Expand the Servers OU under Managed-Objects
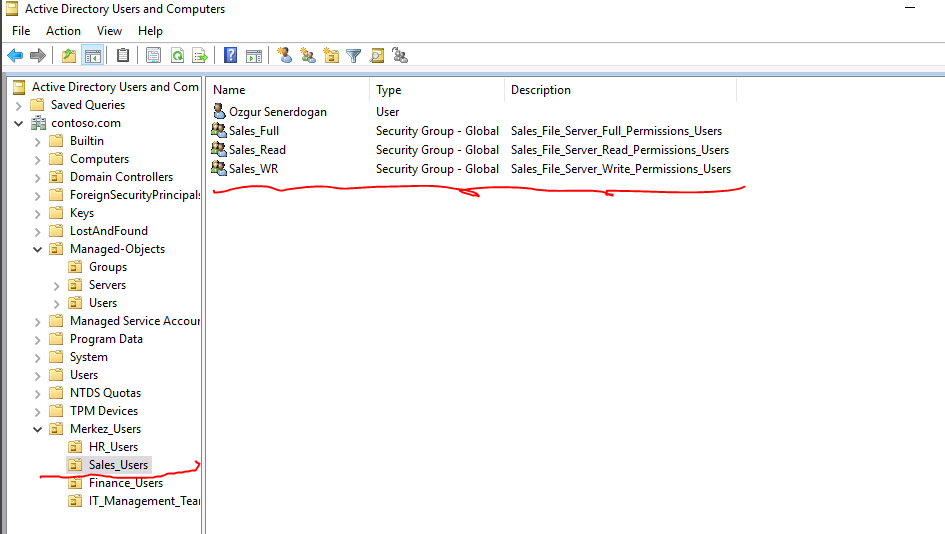 [57, 286]
